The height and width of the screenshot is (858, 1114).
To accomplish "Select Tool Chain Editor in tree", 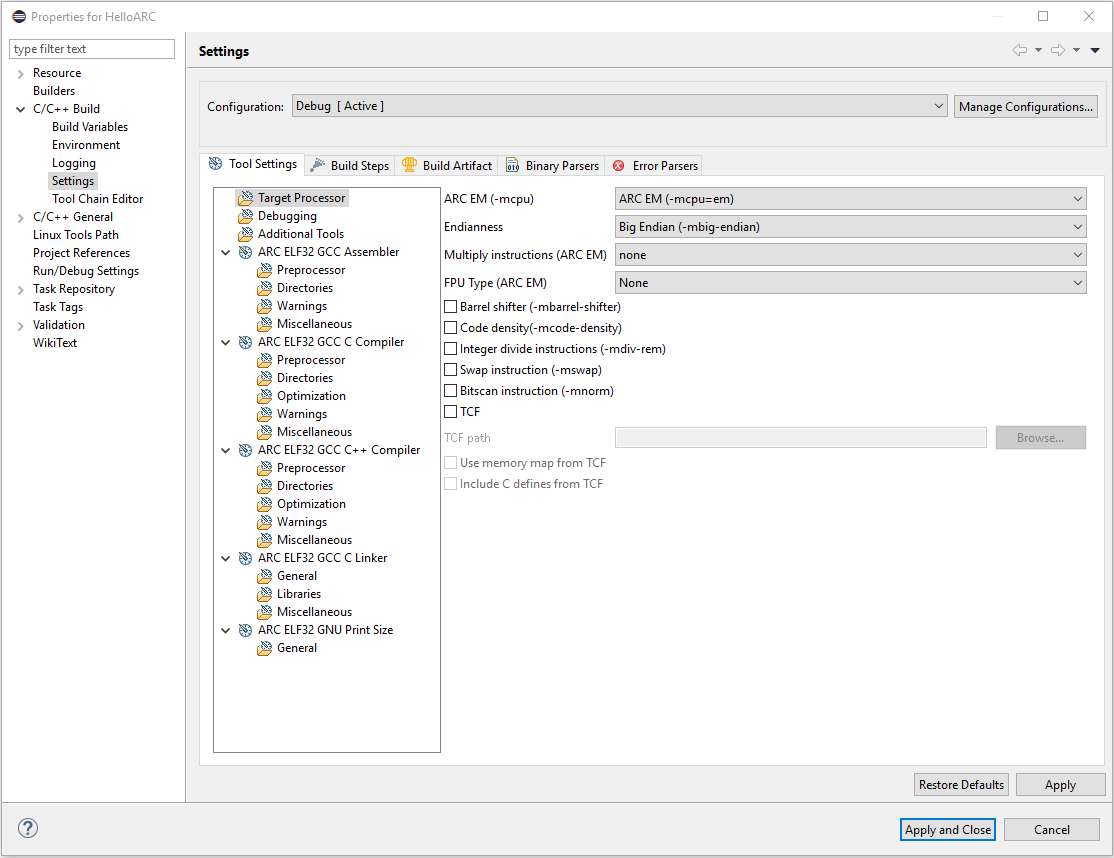I will [97, 199].
